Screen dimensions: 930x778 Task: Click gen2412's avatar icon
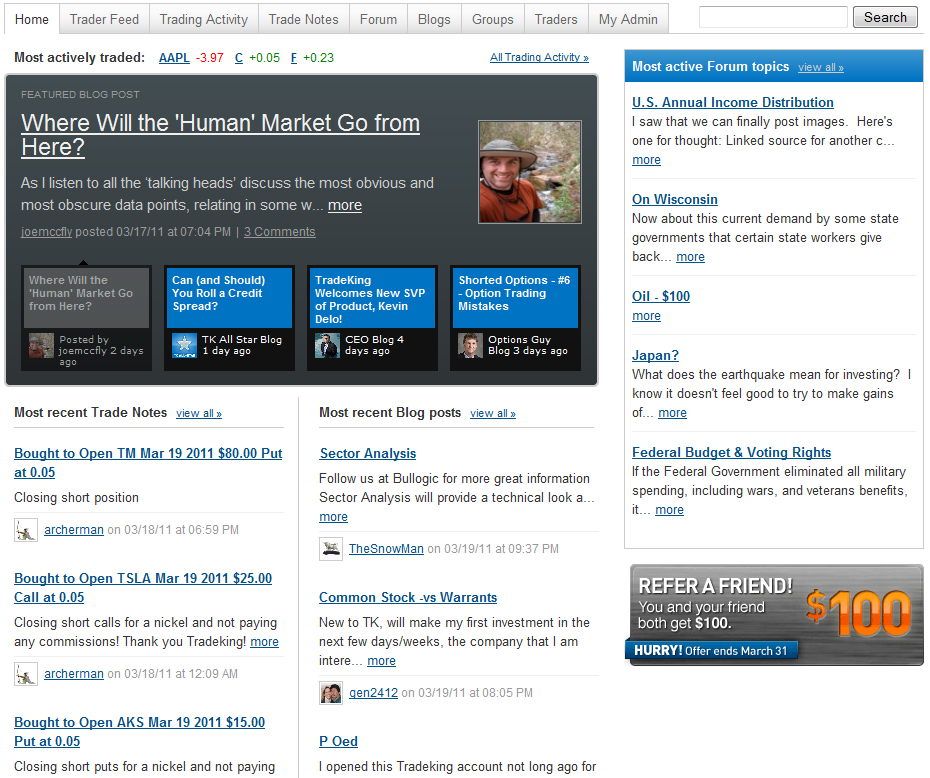pyautogui.click(x=331, y=692)
